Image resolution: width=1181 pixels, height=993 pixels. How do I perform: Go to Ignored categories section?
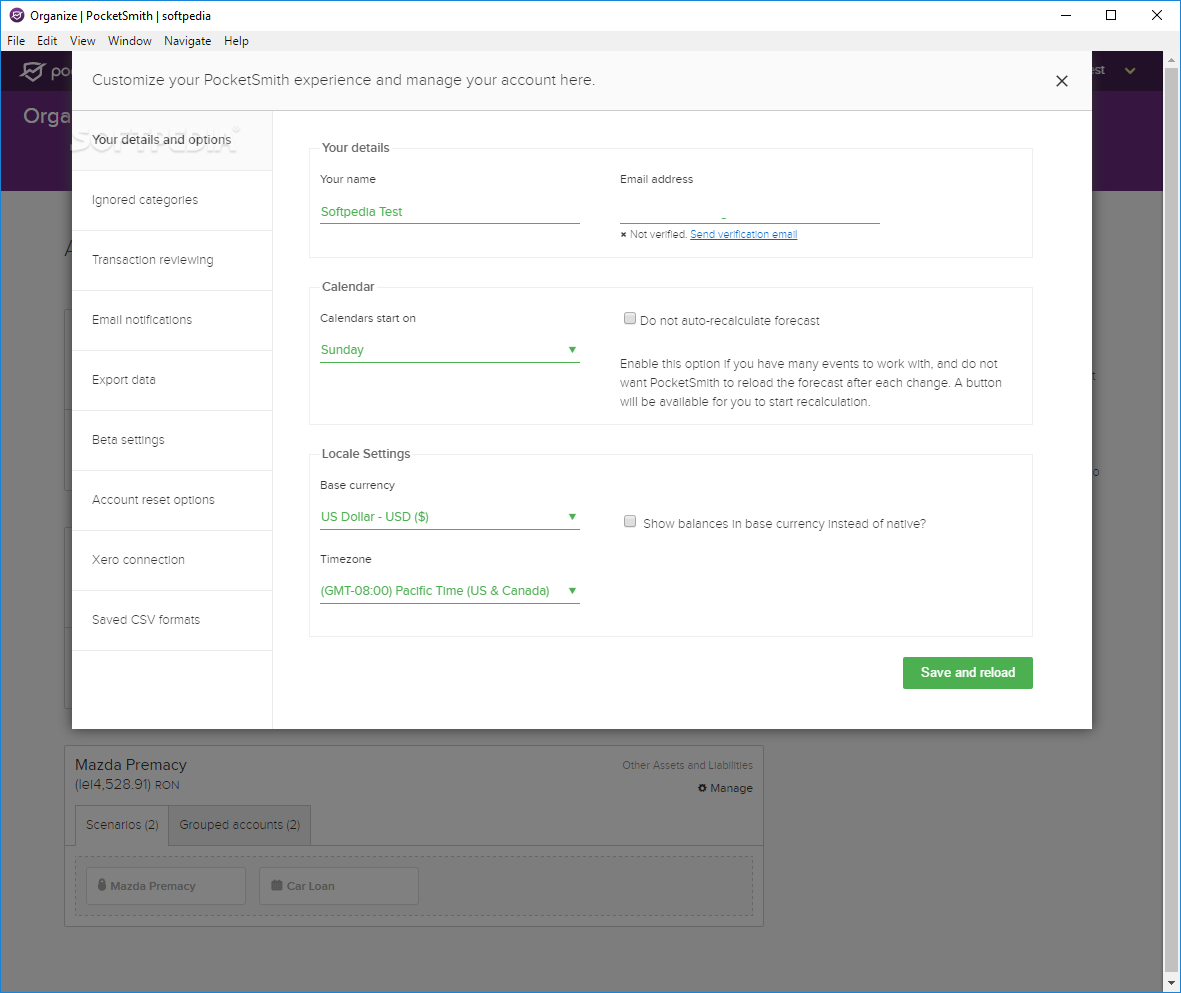[x=172, y=200]
